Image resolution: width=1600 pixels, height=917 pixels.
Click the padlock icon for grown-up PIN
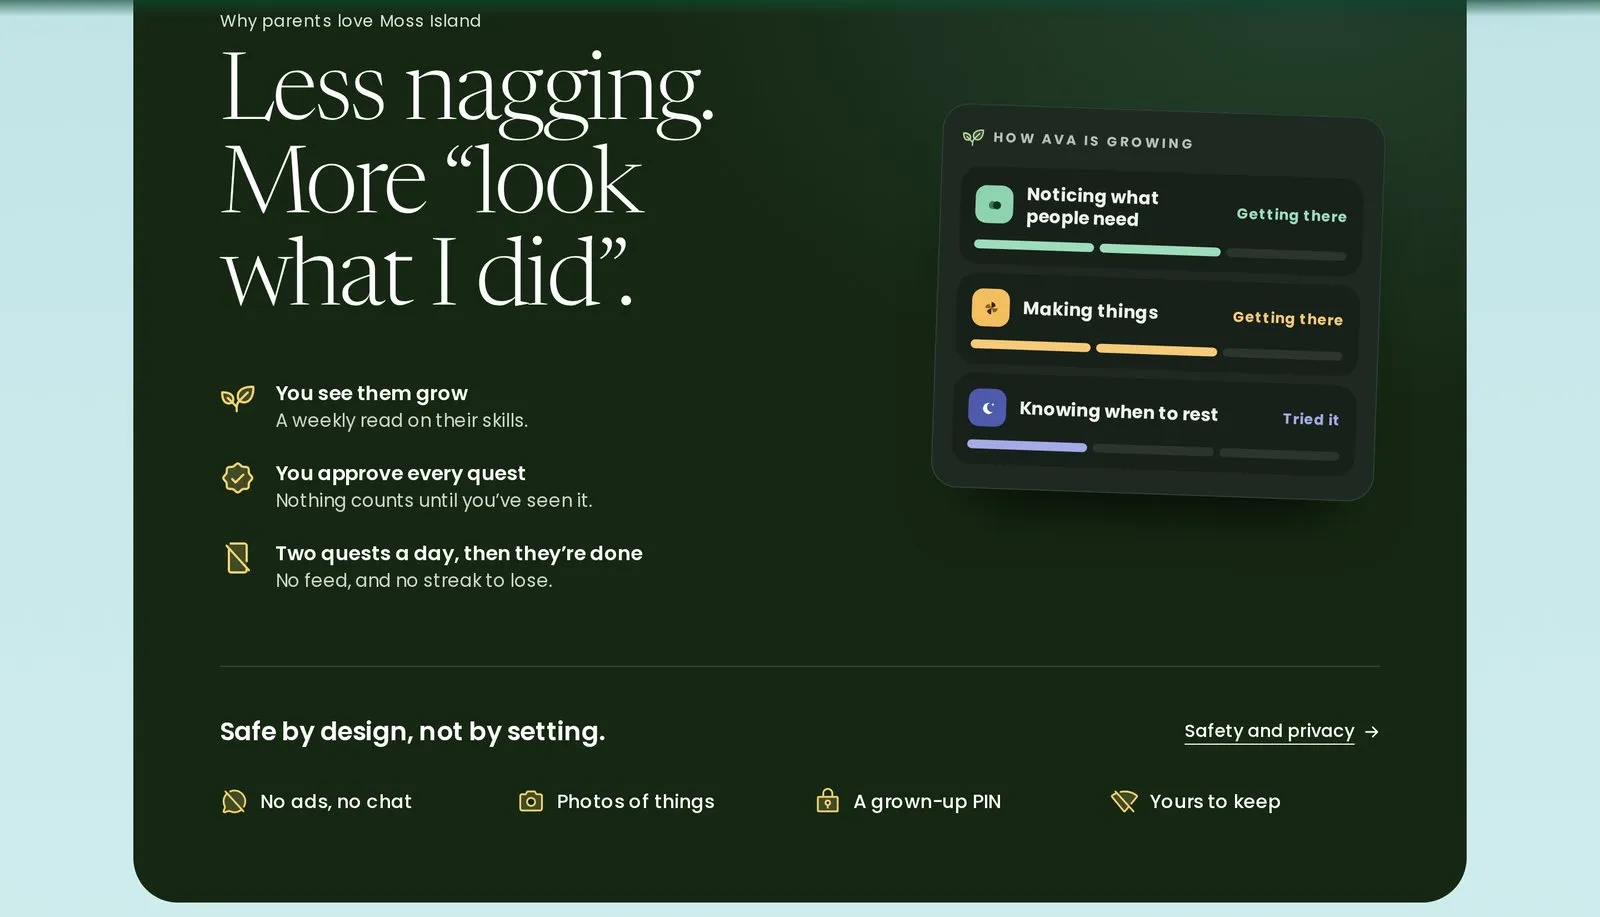(827, 800)
